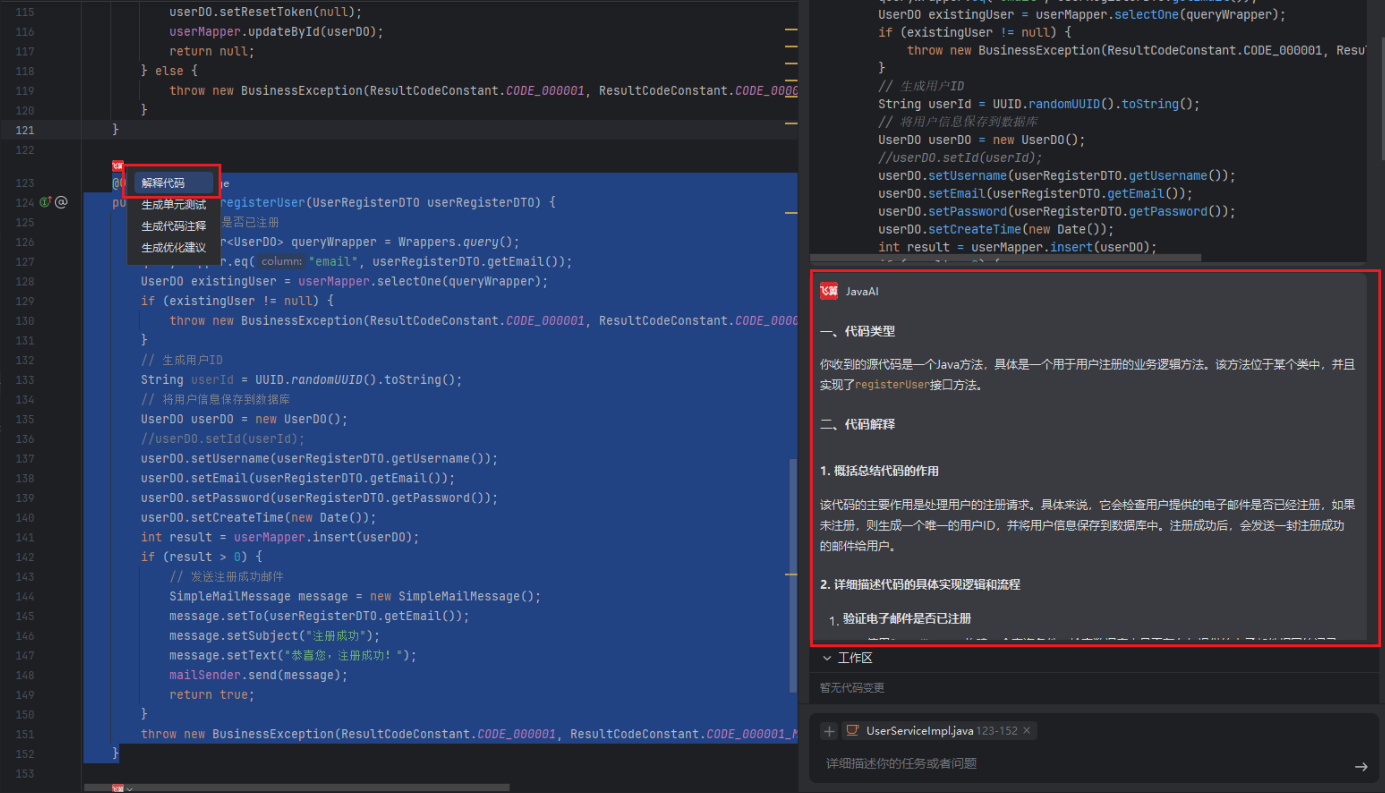Click line number 121 in the gutter
The image size is (1385, 793).
point(25,130)
